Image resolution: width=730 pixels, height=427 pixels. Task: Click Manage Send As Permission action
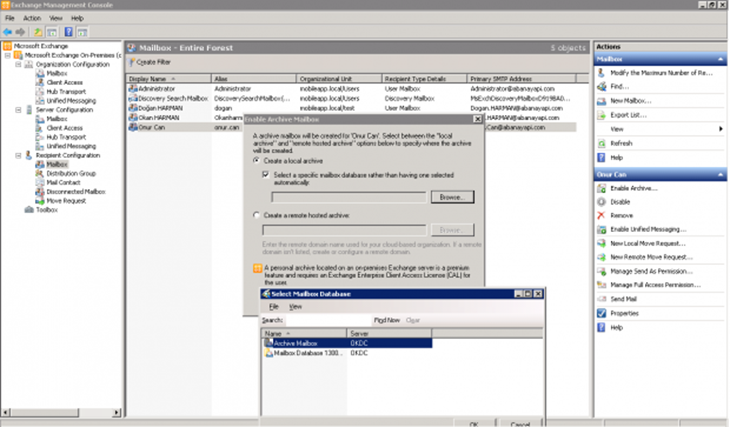point(651,271)
